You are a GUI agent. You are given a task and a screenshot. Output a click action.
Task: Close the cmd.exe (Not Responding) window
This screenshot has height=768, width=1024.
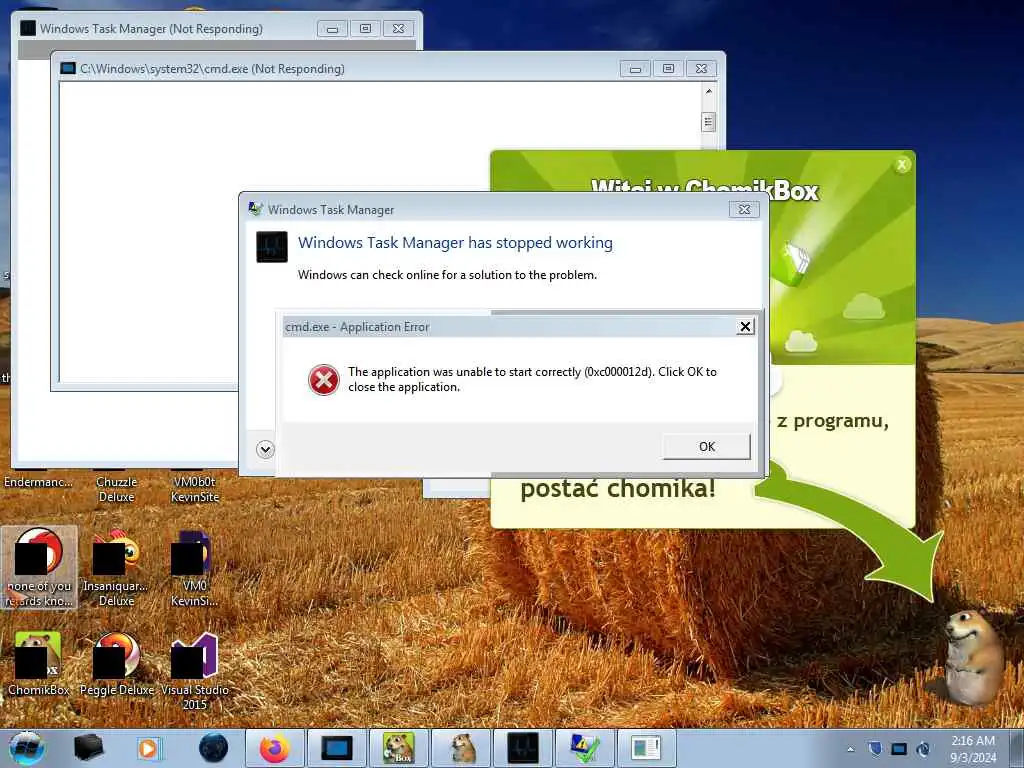(x=701, y=69)
